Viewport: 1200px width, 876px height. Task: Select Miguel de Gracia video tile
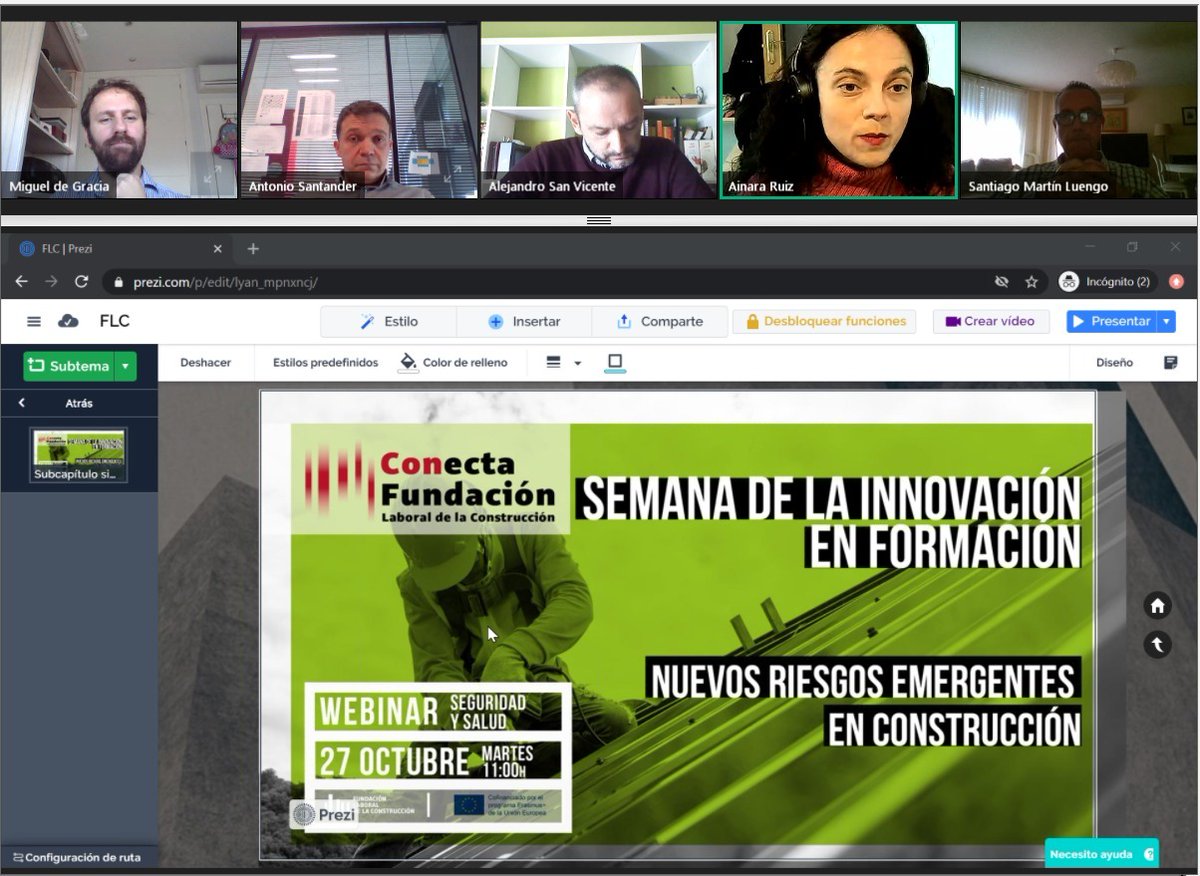119,110
